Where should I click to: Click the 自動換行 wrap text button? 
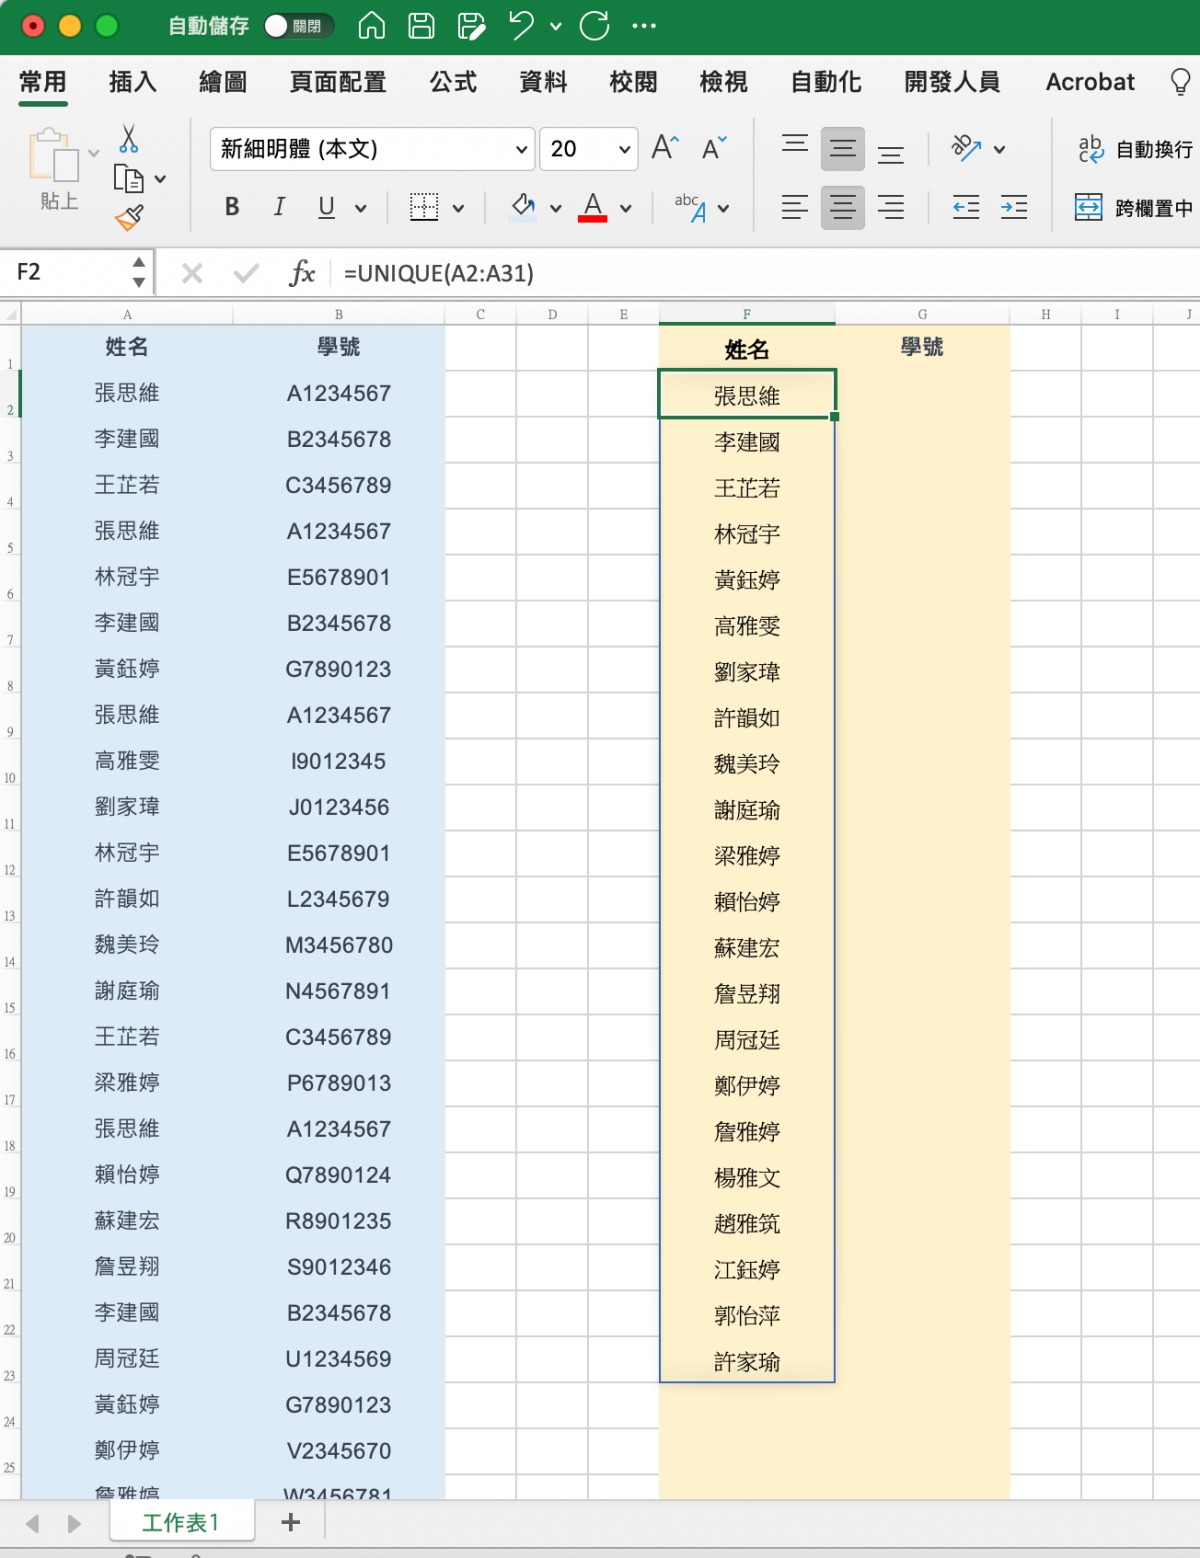click(x=1135, y=149)
